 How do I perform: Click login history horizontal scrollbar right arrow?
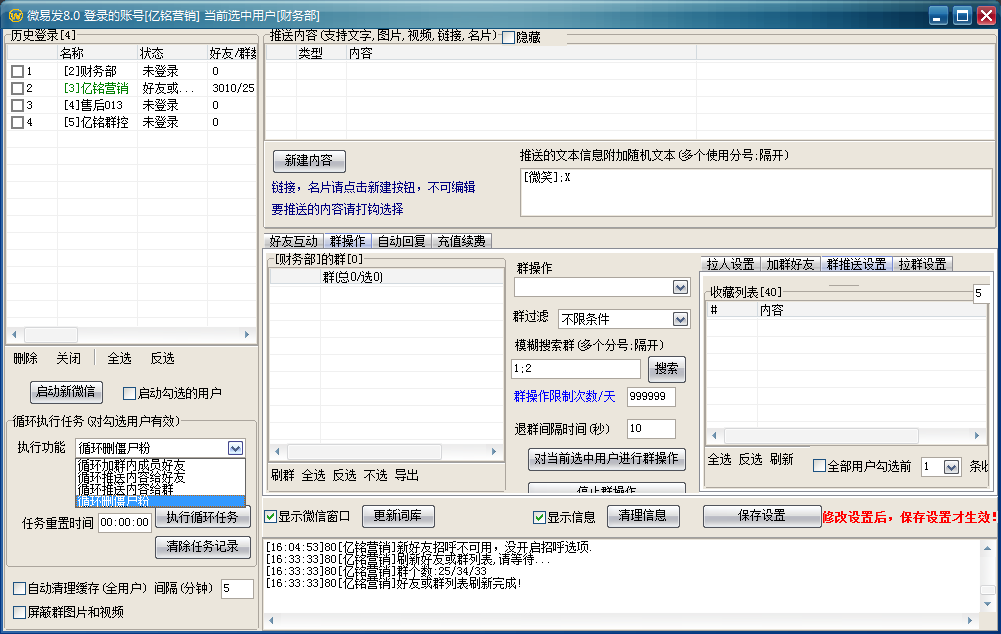click(x=247, y=335)
